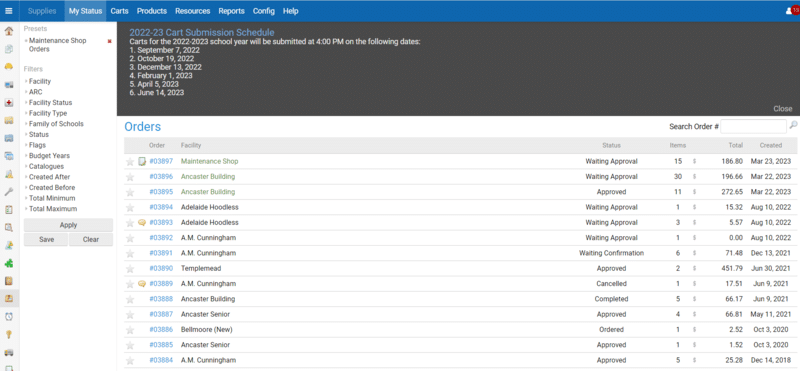Star order #03888
The height and width of the screenshot is (371, 800).
tap(130, 300)
